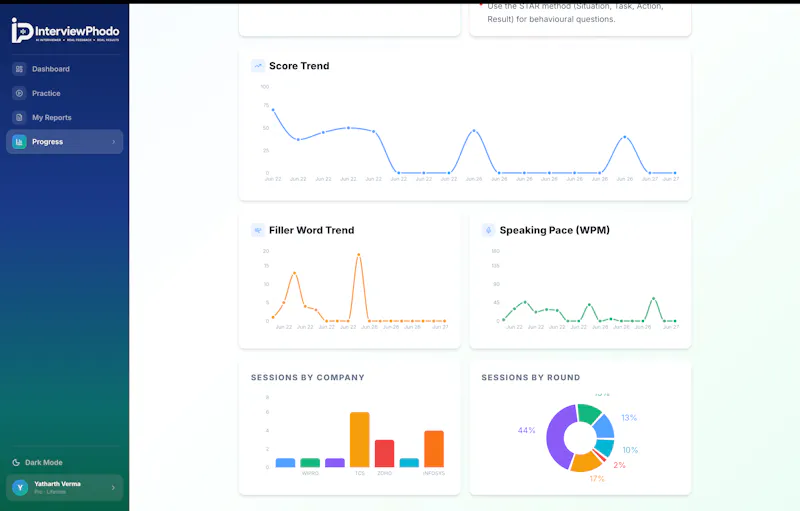
Task: Click the ZOHO axis label
Action: pos(385,473)
